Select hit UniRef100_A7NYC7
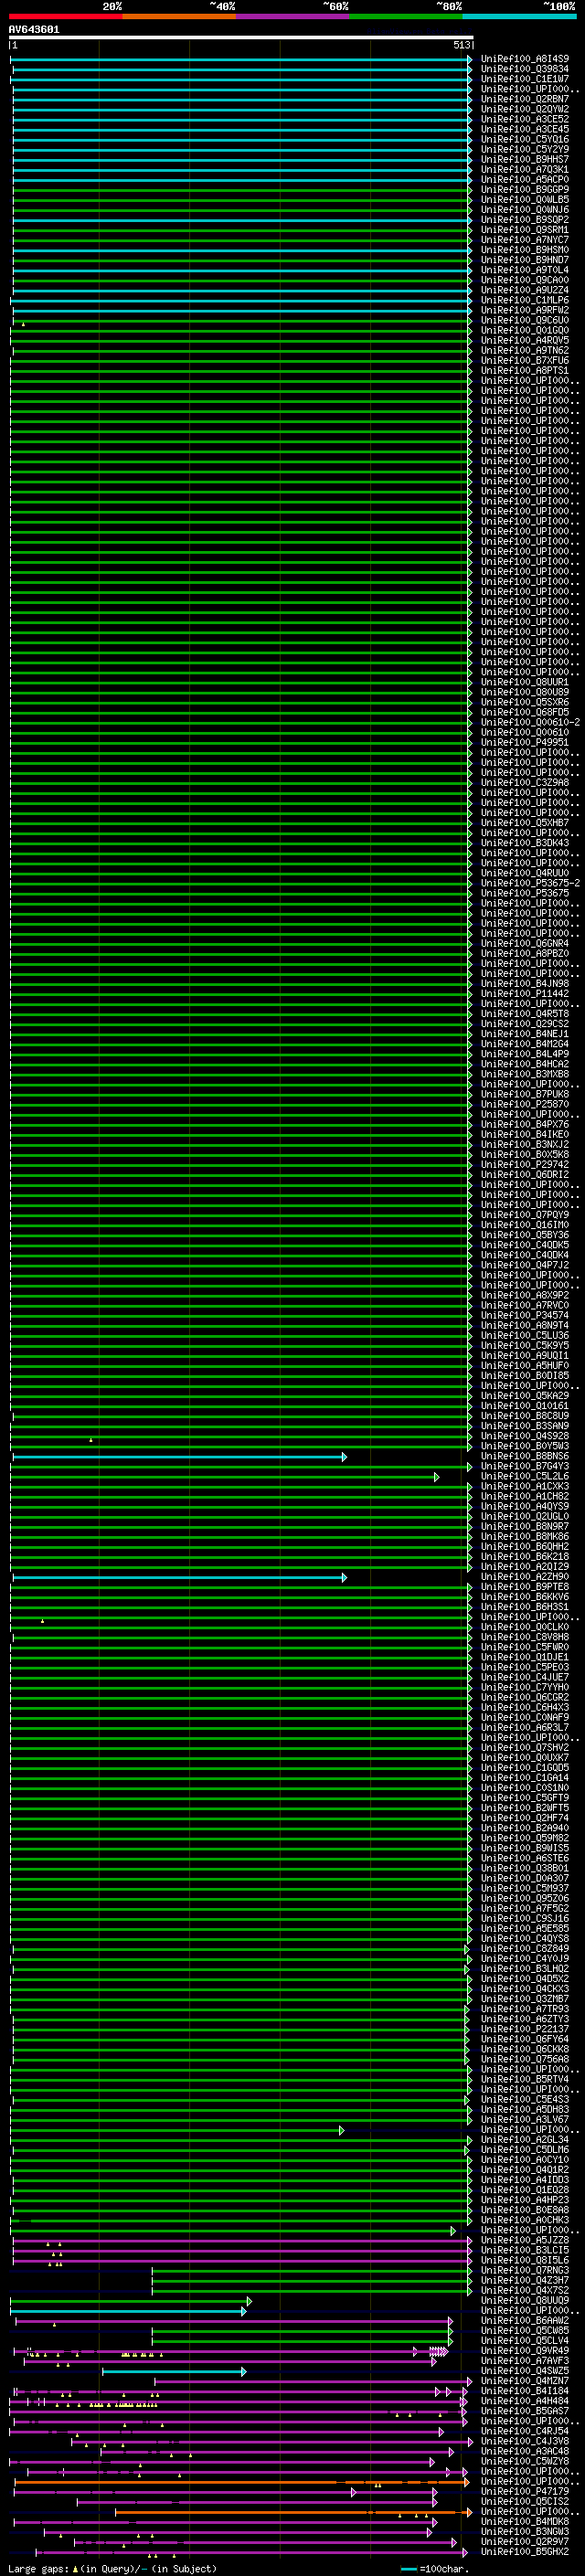The image size is (585, 2576). [524, 240]
